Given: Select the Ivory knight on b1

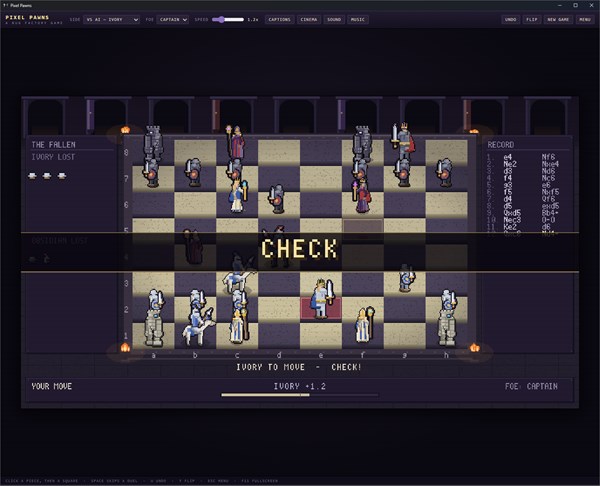Looking at the screenshot, I should click(x=197, y=327).
